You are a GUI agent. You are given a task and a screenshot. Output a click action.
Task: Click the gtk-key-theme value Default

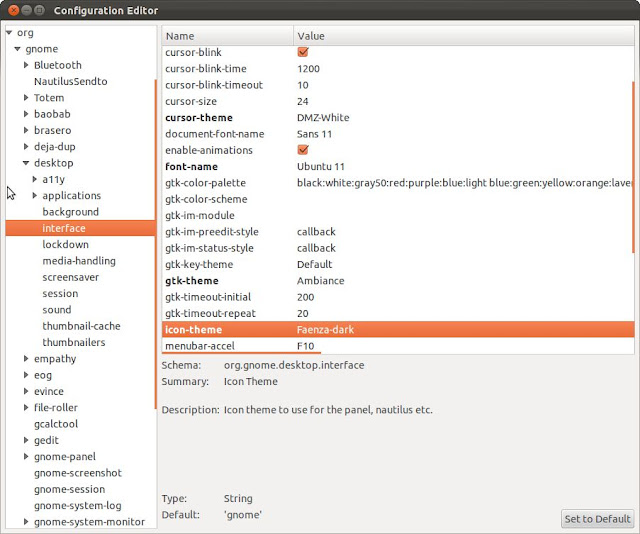pyautogui.click(x=314, y=265)
